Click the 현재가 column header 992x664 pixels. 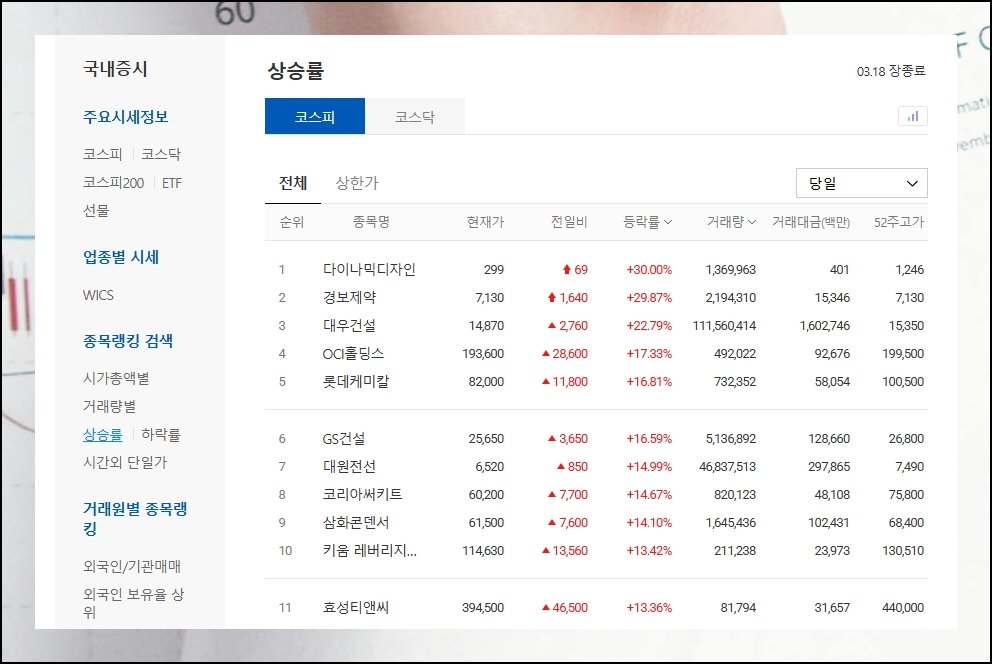(x=485, y=222)
